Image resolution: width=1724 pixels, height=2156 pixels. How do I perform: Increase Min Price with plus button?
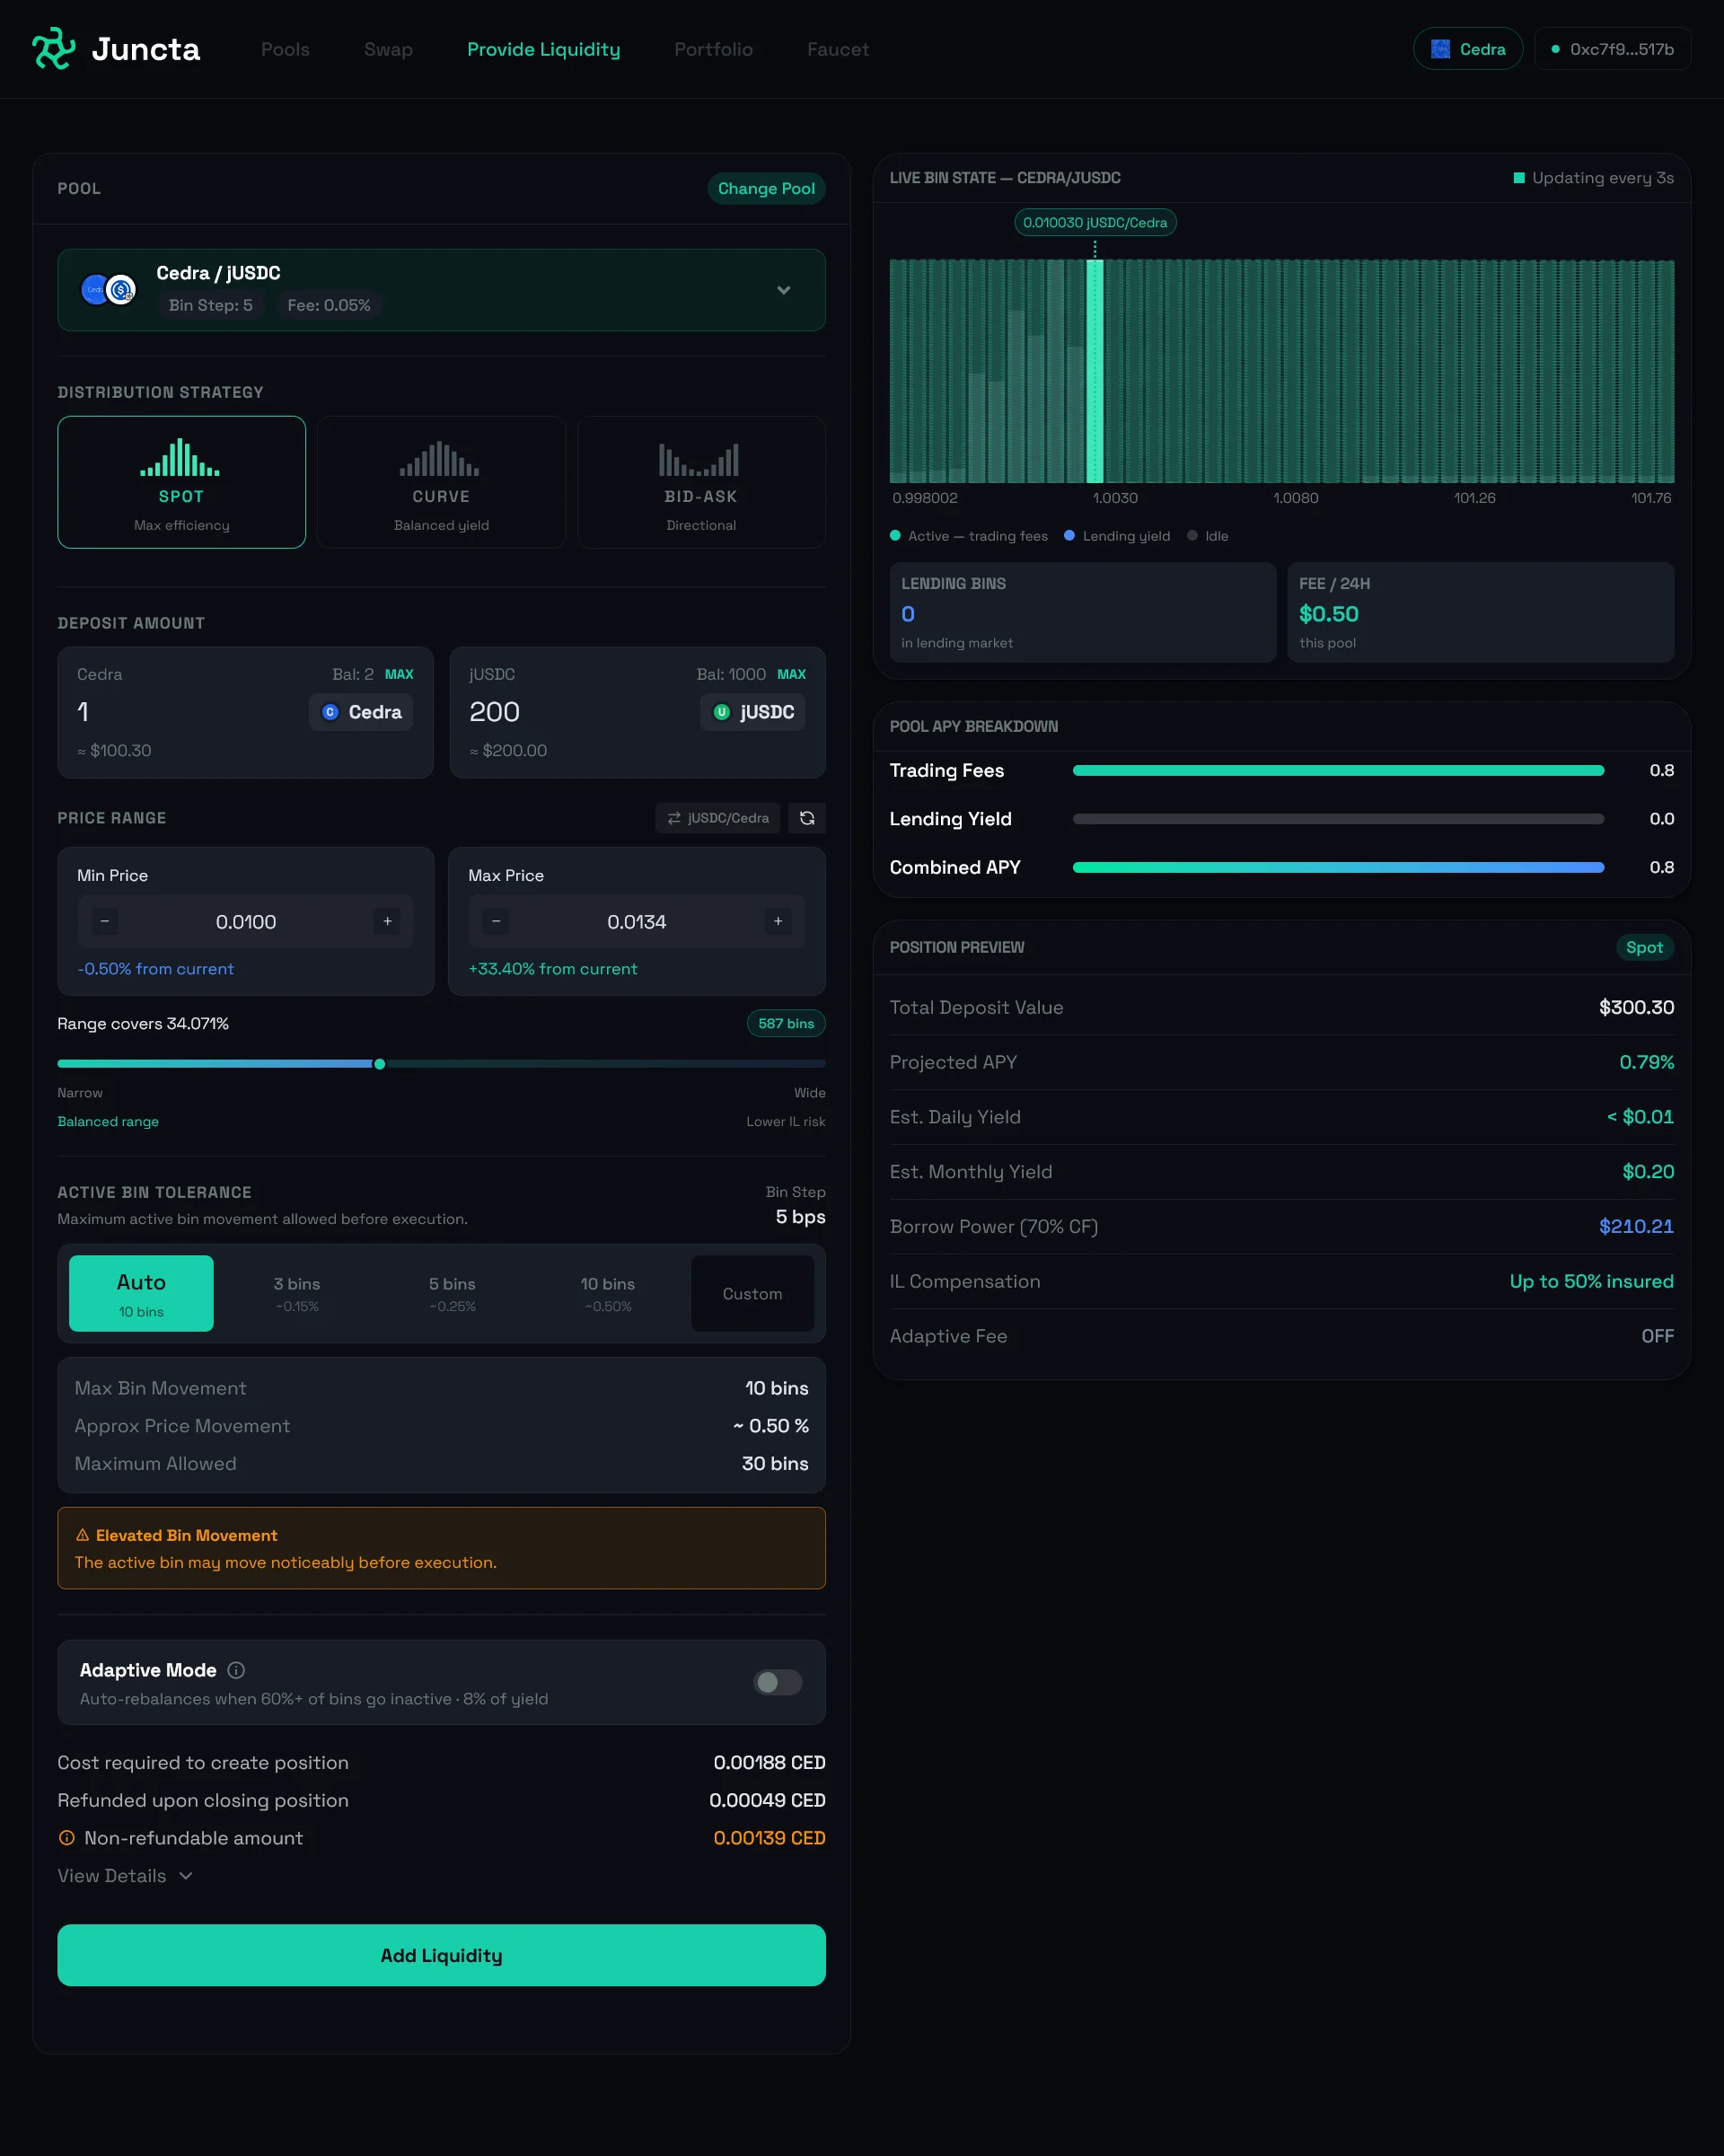coord(387,921)
